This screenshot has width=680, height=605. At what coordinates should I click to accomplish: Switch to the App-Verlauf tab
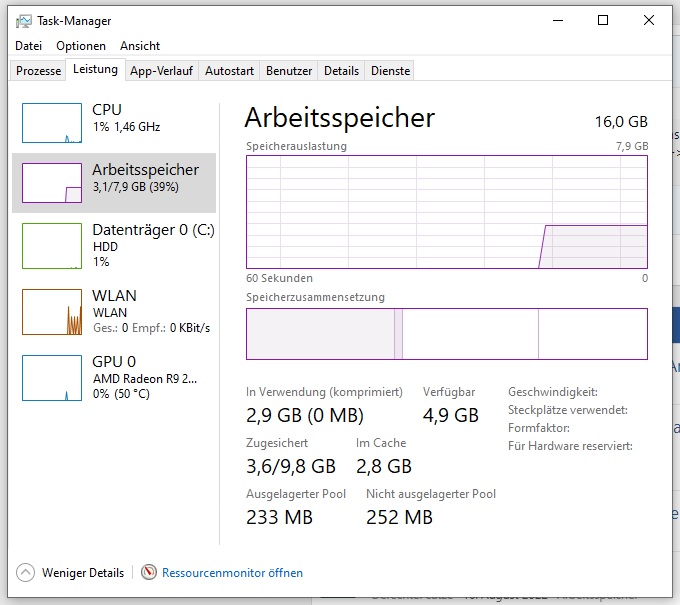161,71
